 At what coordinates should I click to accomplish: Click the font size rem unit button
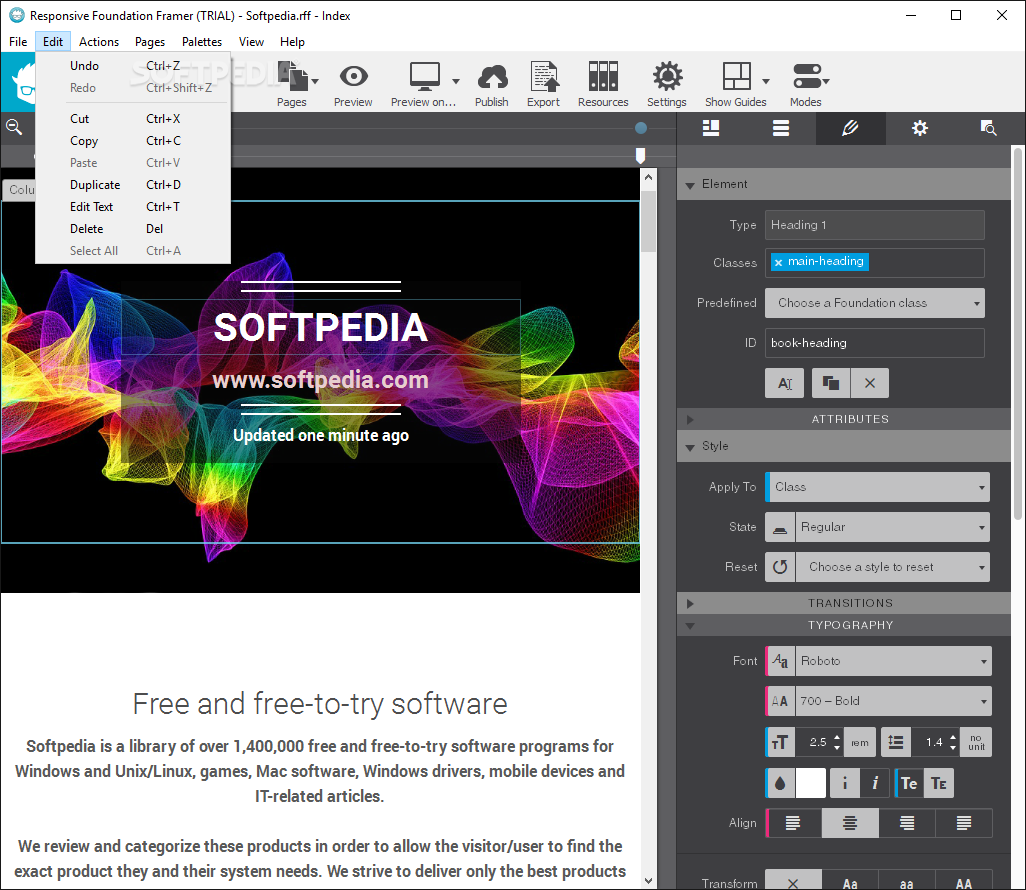tap(860, 742)
